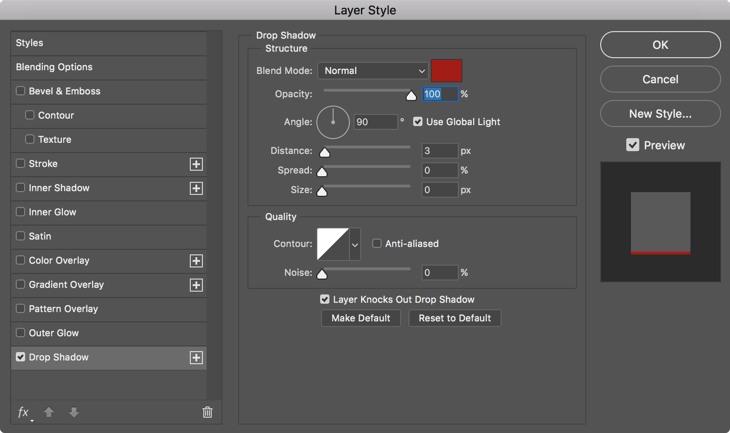The height and width of the screenshot is (433, 730).
Task: Add another Gradient Overlay via plus icon
Action: tap(196, 285)
